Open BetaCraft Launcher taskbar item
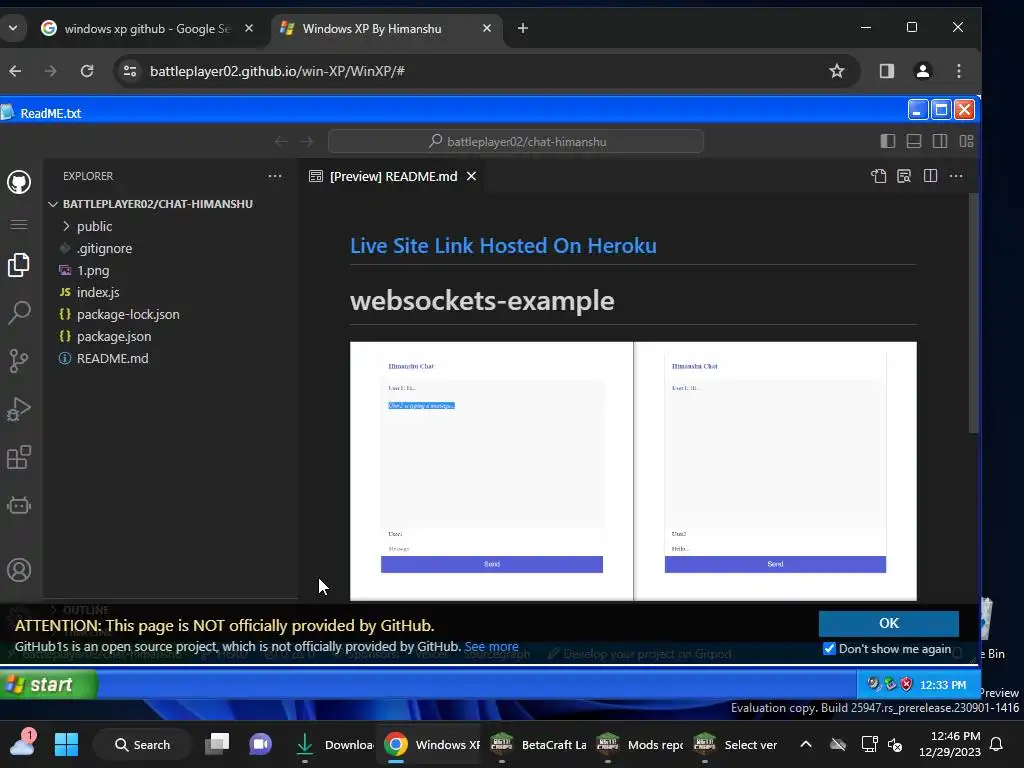This screenshot has width=1024, height=768. coord(539,744)
